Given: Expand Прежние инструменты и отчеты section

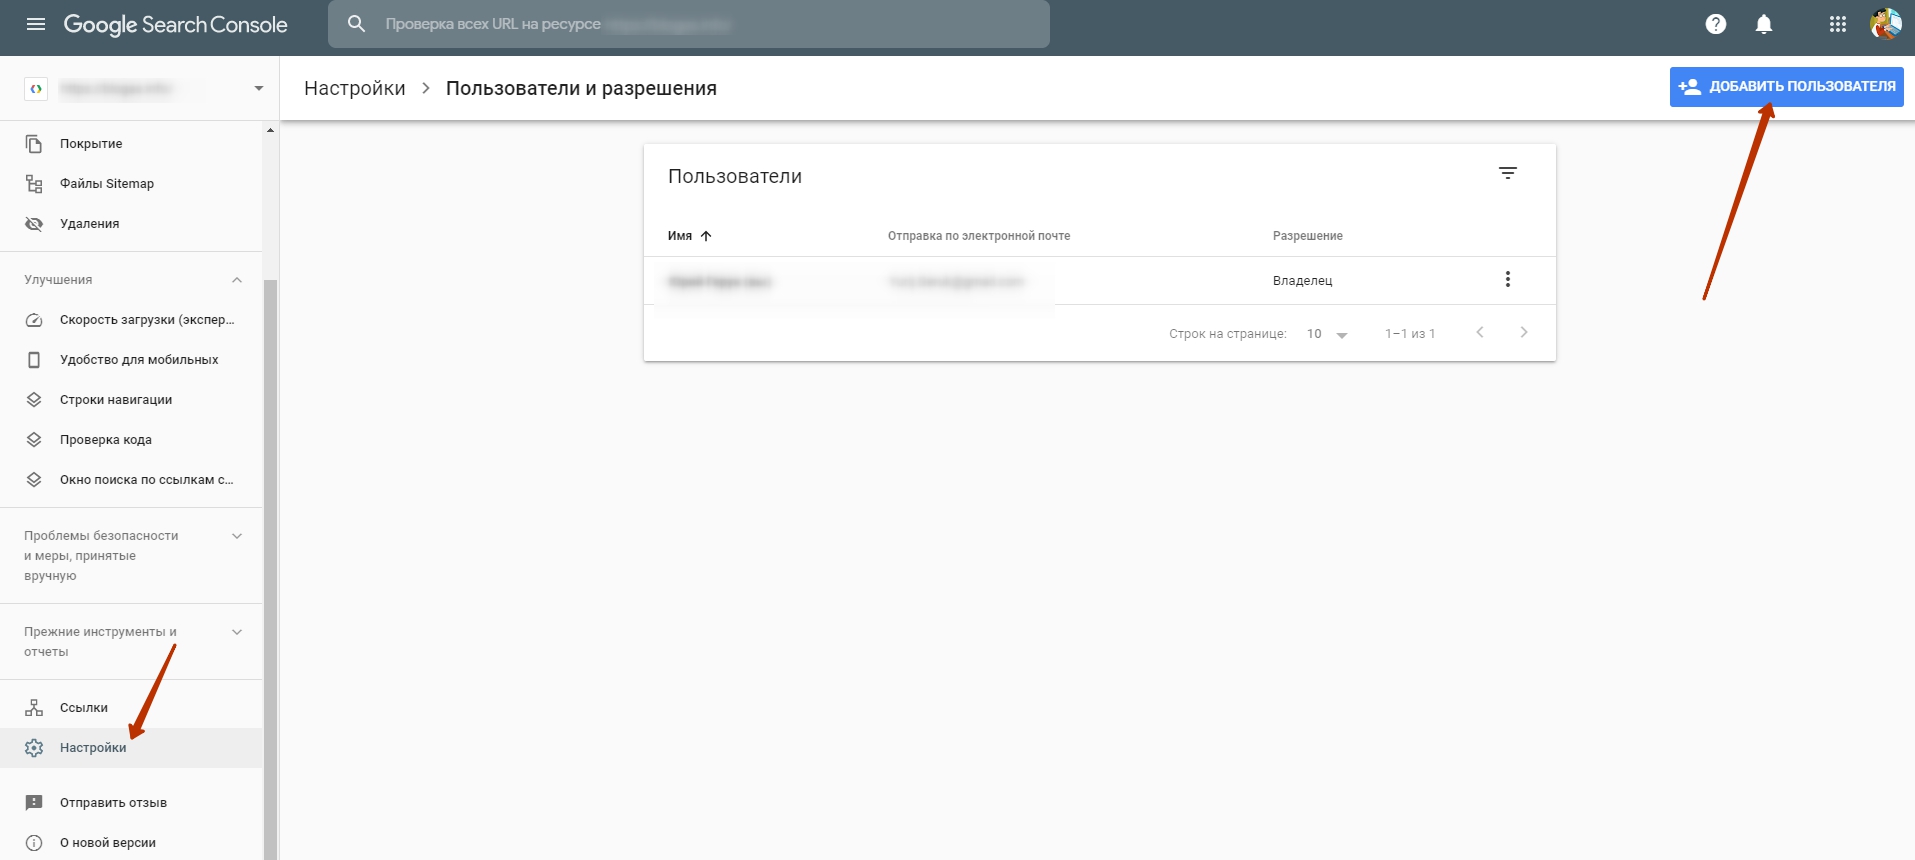Looking at the screenshot, I should tap(237, 632).
